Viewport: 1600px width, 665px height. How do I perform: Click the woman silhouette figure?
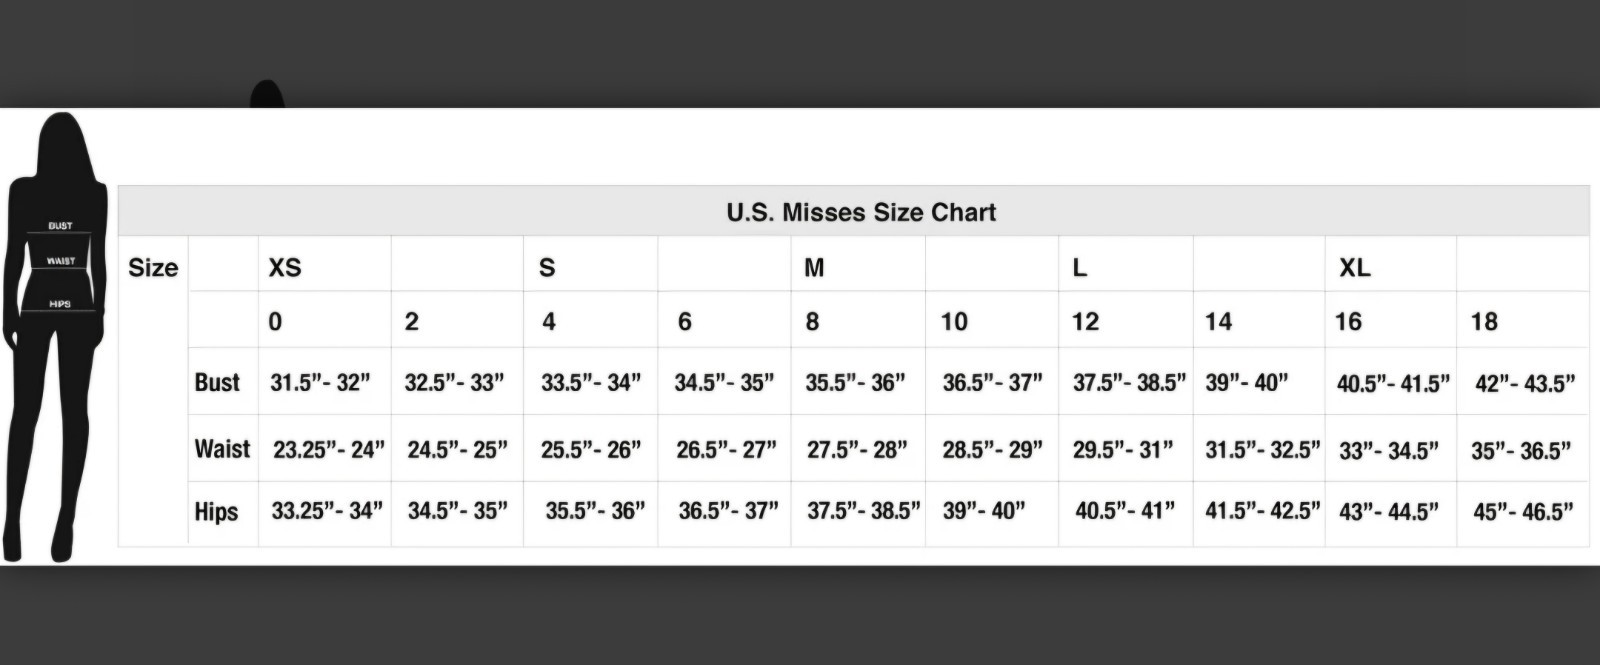point(55,335)
